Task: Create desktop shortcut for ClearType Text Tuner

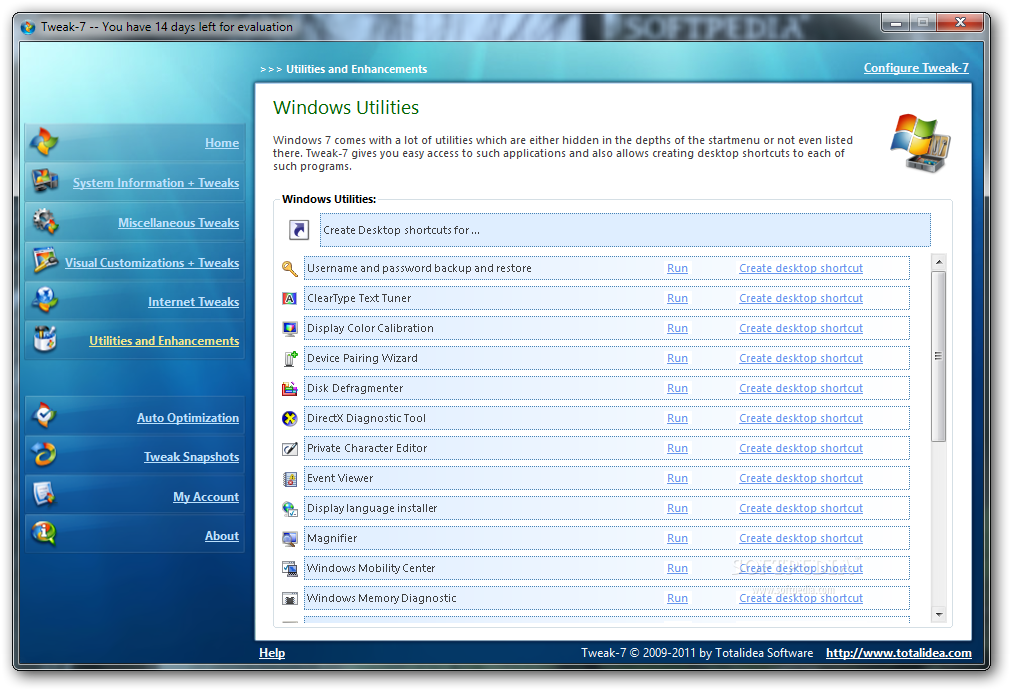Action: click(800, 298)
